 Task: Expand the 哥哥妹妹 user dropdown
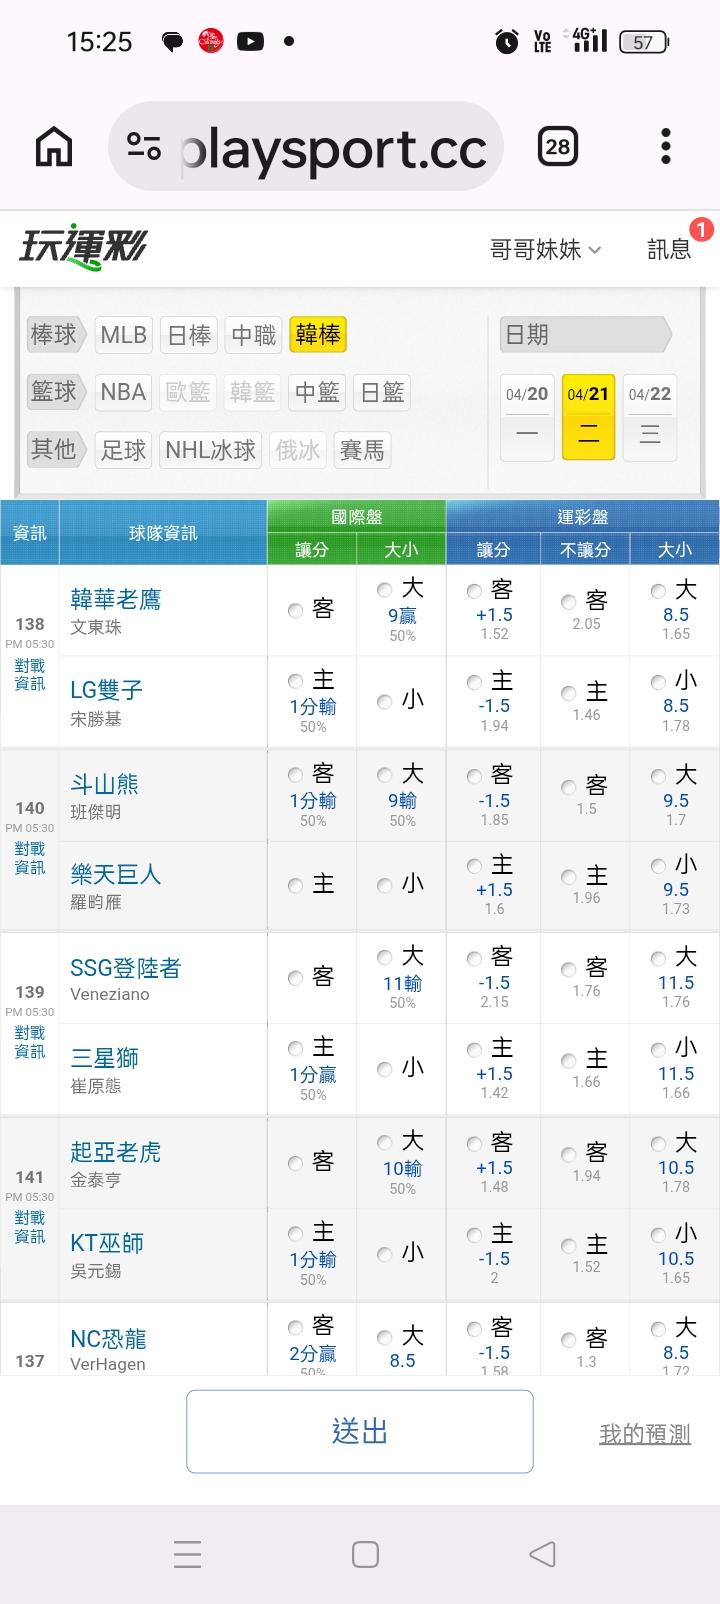pyautogui.click(x=545, y=249)
